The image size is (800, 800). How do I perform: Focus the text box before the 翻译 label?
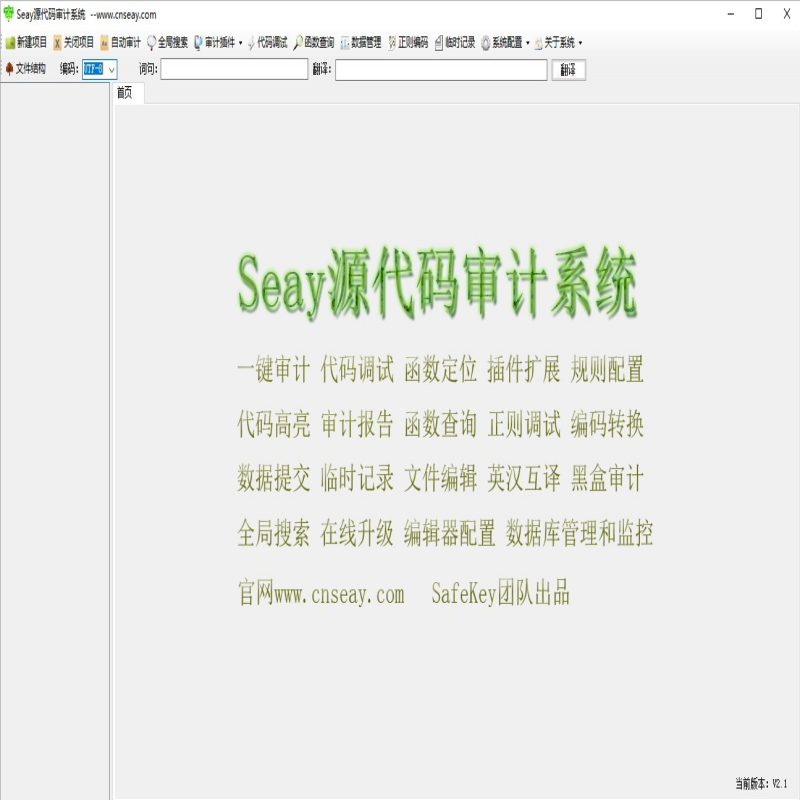pyautogui.click(x=234, y=69)
